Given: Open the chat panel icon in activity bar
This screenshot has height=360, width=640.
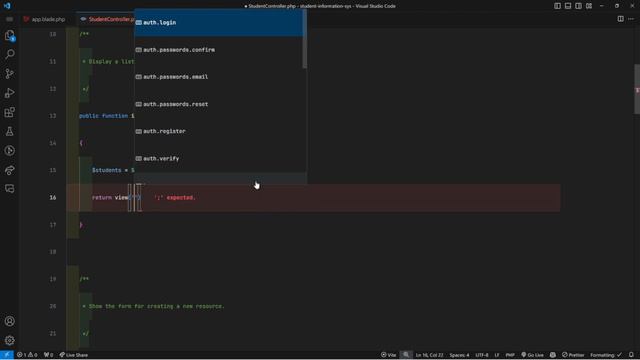Looking at the screenshot, I should coord(9,189).
